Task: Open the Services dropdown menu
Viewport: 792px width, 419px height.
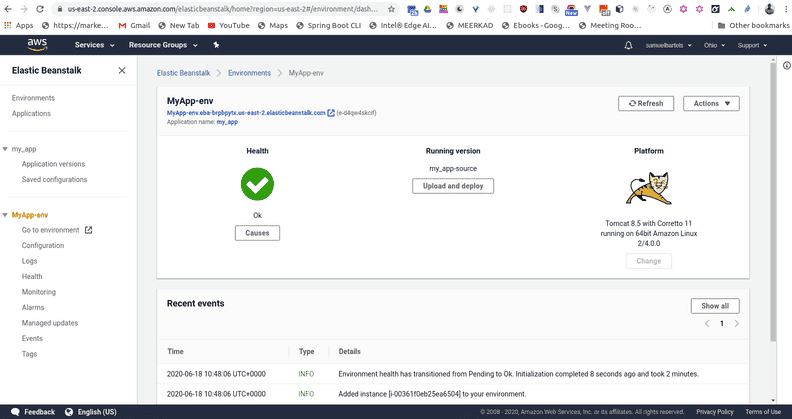Action: point(94,45)
